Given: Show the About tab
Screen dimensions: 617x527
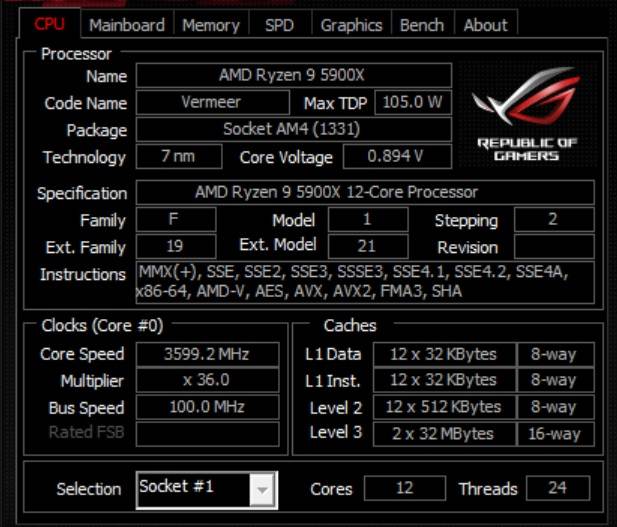Looking at the screenshot, I should (485, 25).
